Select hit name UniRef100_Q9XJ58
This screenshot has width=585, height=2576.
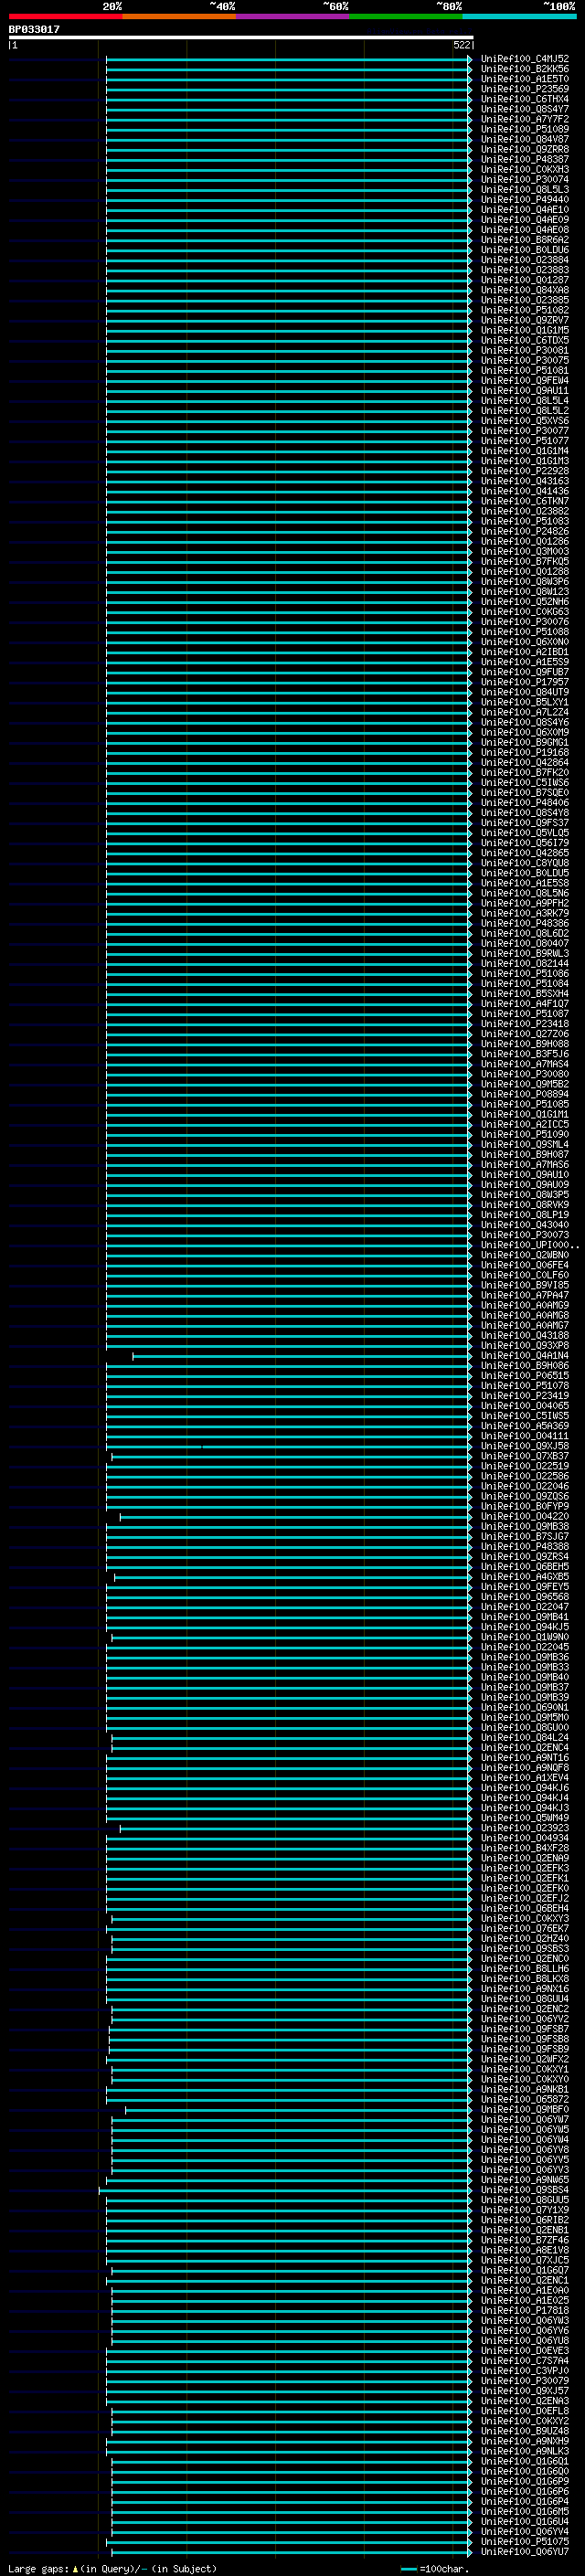525,1446
